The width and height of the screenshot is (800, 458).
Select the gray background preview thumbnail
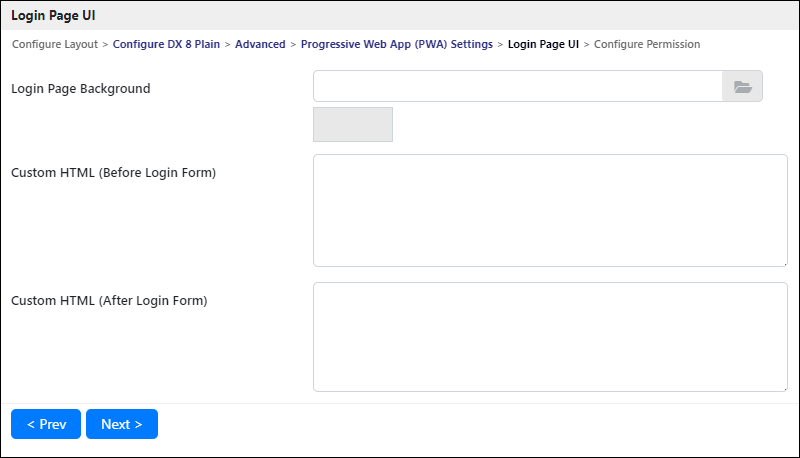tap(353, 124)
